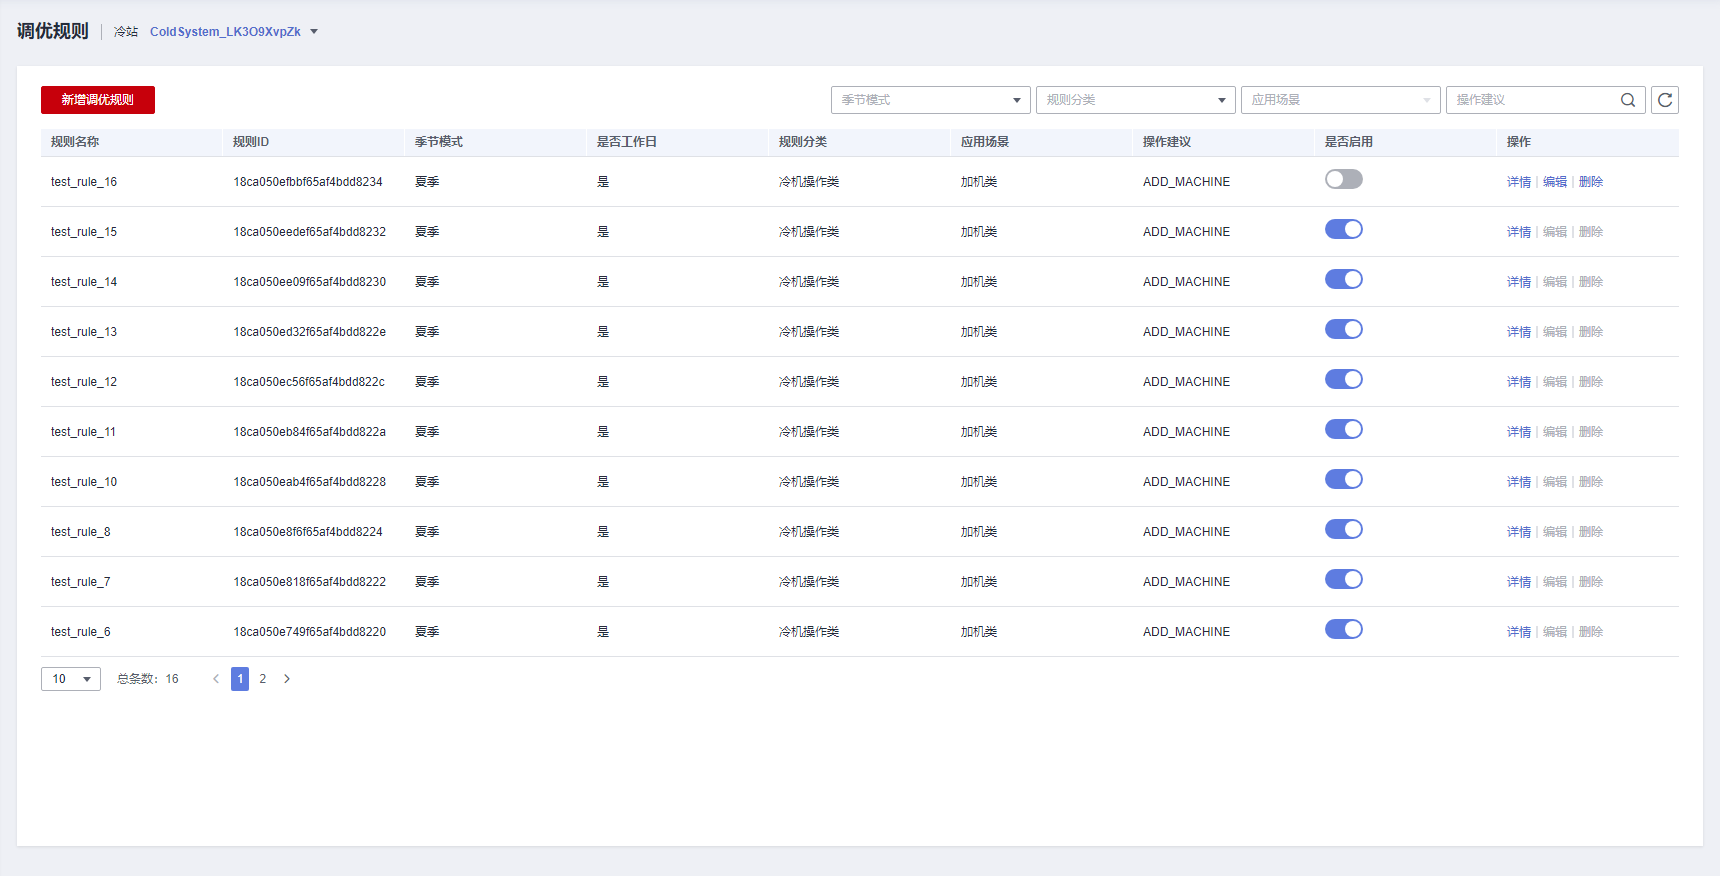
Task: Switch off test_rule_11 enable toggle
Action: 1344,429
